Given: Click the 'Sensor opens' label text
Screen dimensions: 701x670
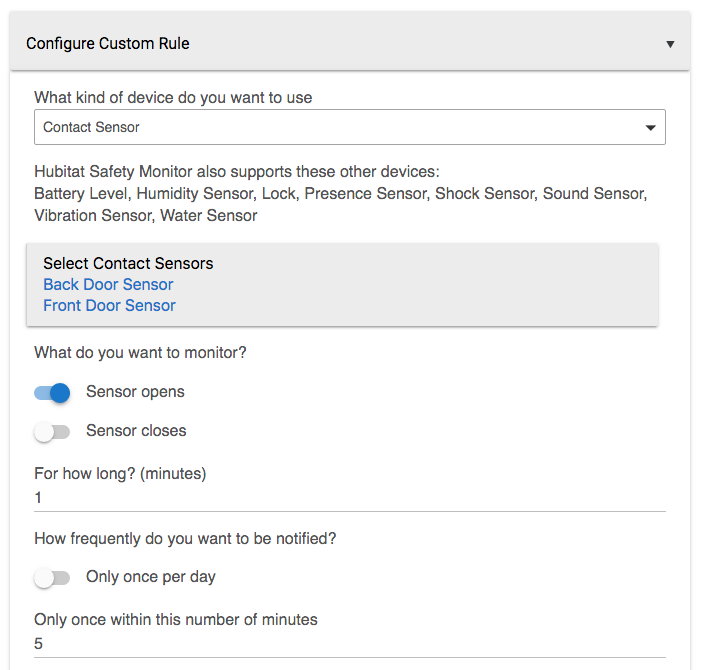Looking at the screenshot, I should pyautogui.click(x=135, y=392).
